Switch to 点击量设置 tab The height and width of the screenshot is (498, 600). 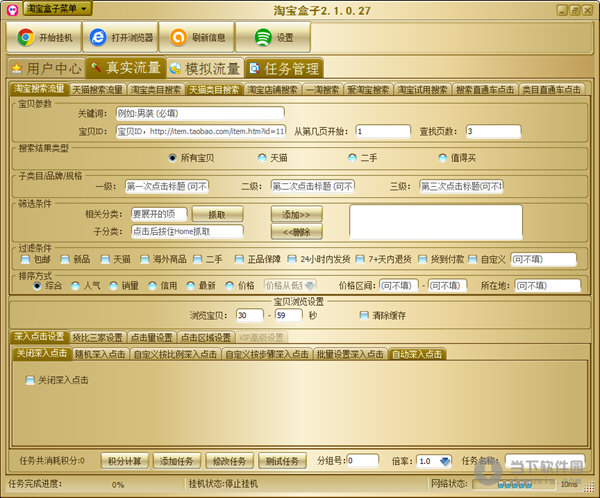pos(152,337)
